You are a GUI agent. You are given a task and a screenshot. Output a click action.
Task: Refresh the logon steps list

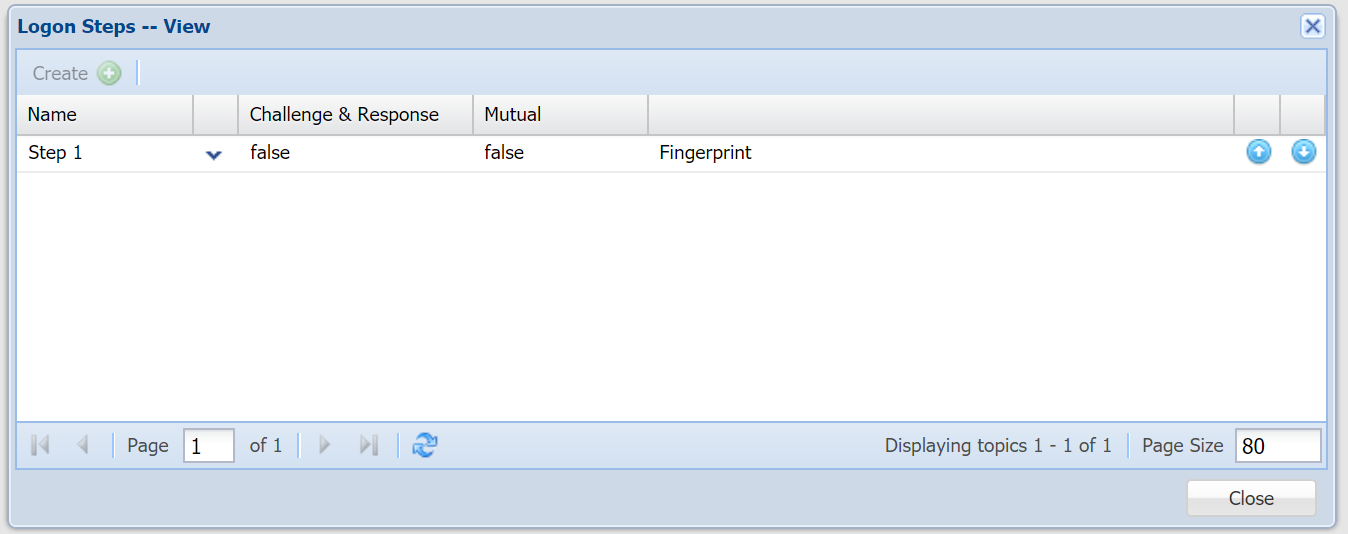click(425, 446)
